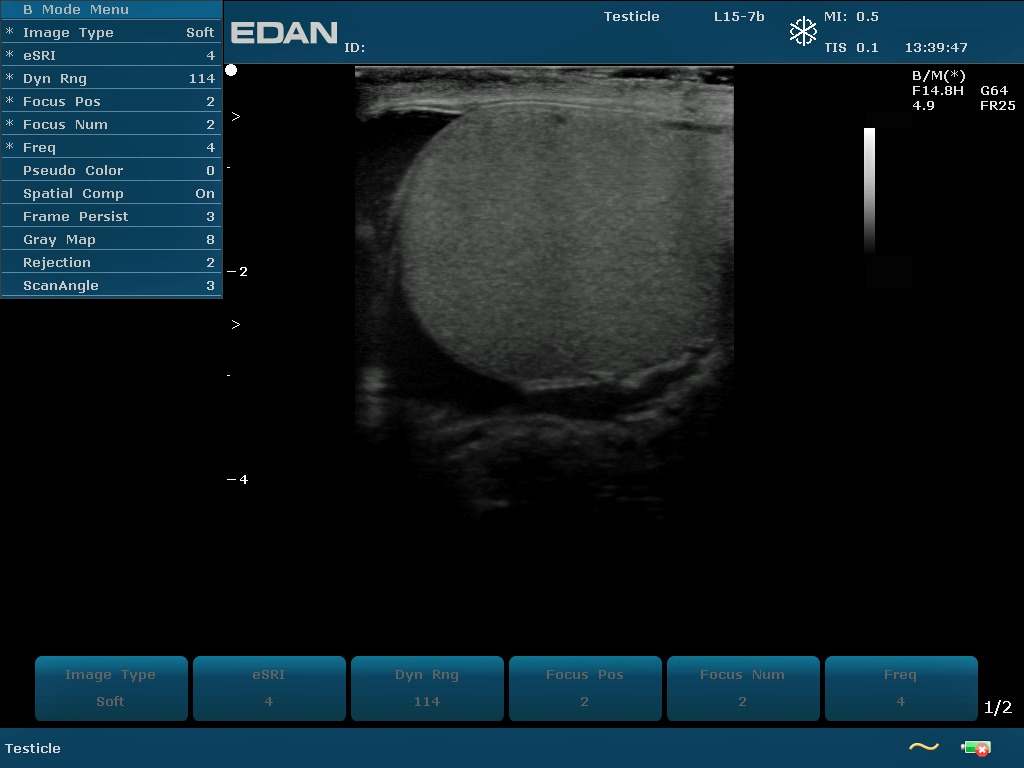This screenshot has height=768, width=1024.
Task: Click the 1/2 page indicator
Action: tap(997, 708)
